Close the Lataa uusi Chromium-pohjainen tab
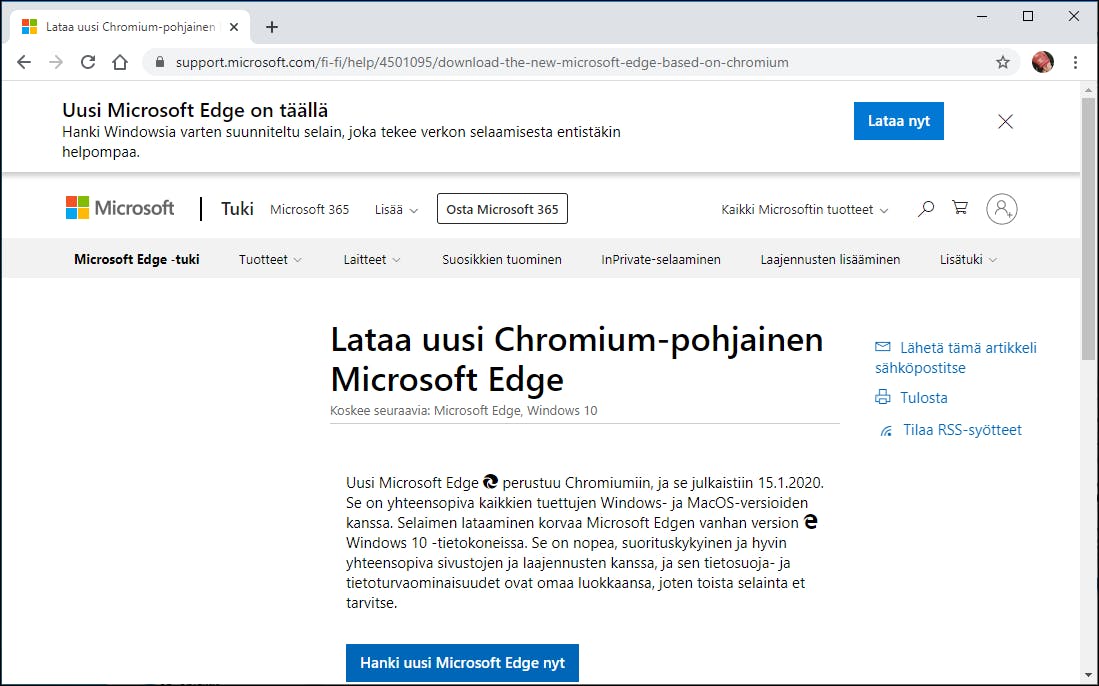1099x686 pixels. (x=234, y=27)
